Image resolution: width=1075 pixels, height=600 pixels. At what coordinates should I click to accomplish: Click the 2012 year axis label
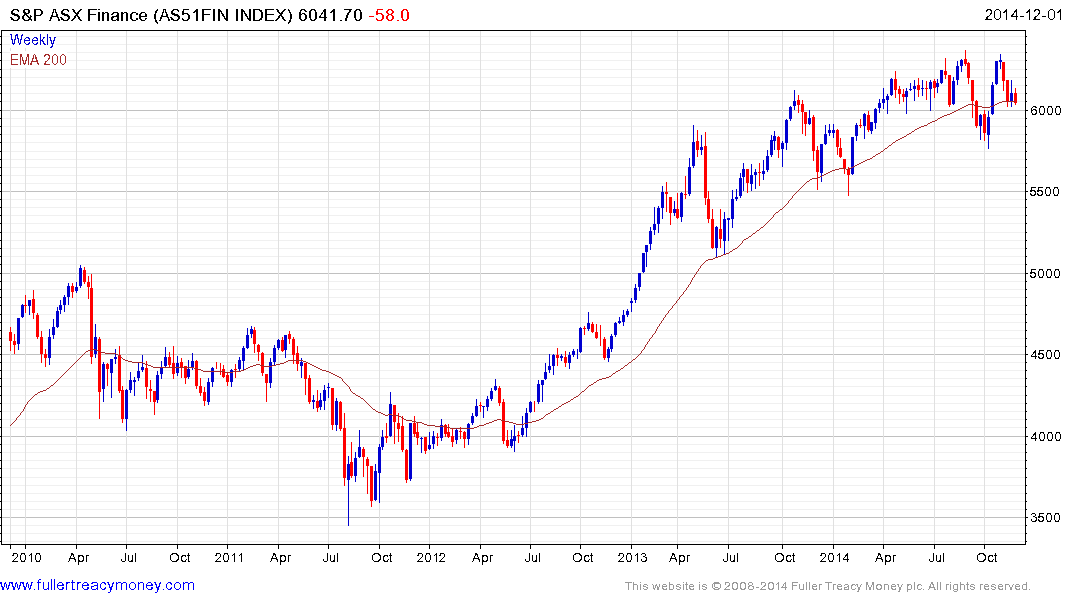tap(431, 557)
